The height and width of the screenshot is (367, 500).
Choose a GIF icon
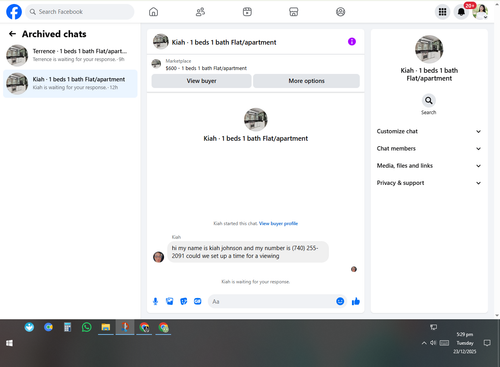tap(198, 301)
